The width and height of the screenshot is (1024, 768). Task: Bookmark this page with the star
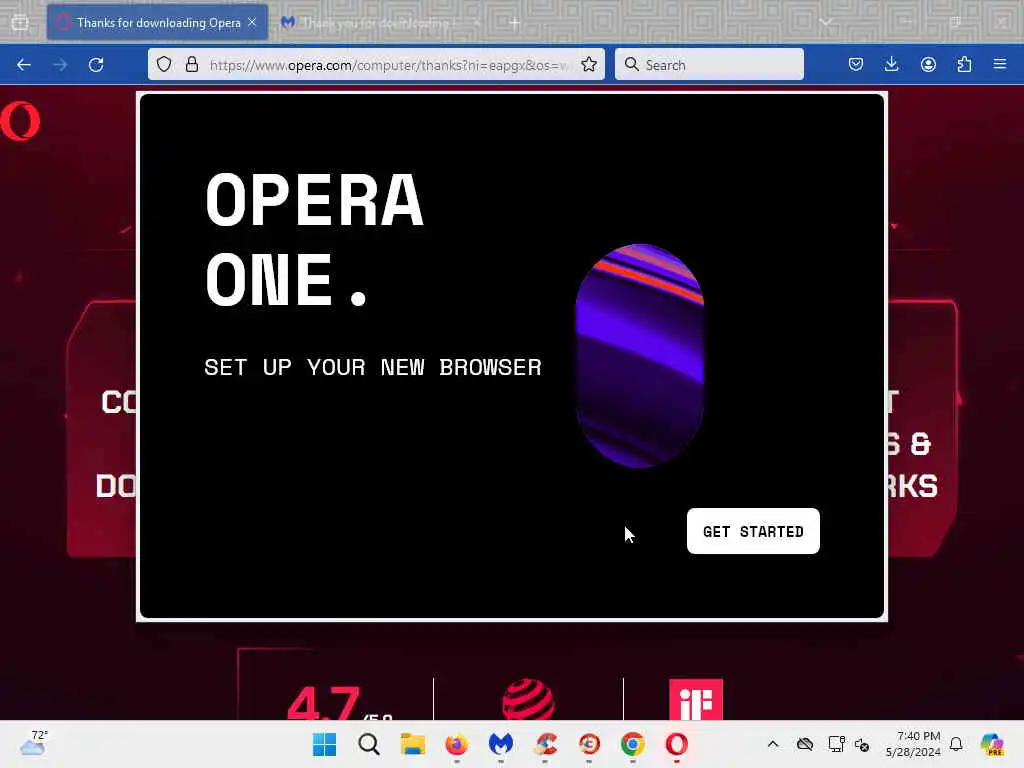588,64
